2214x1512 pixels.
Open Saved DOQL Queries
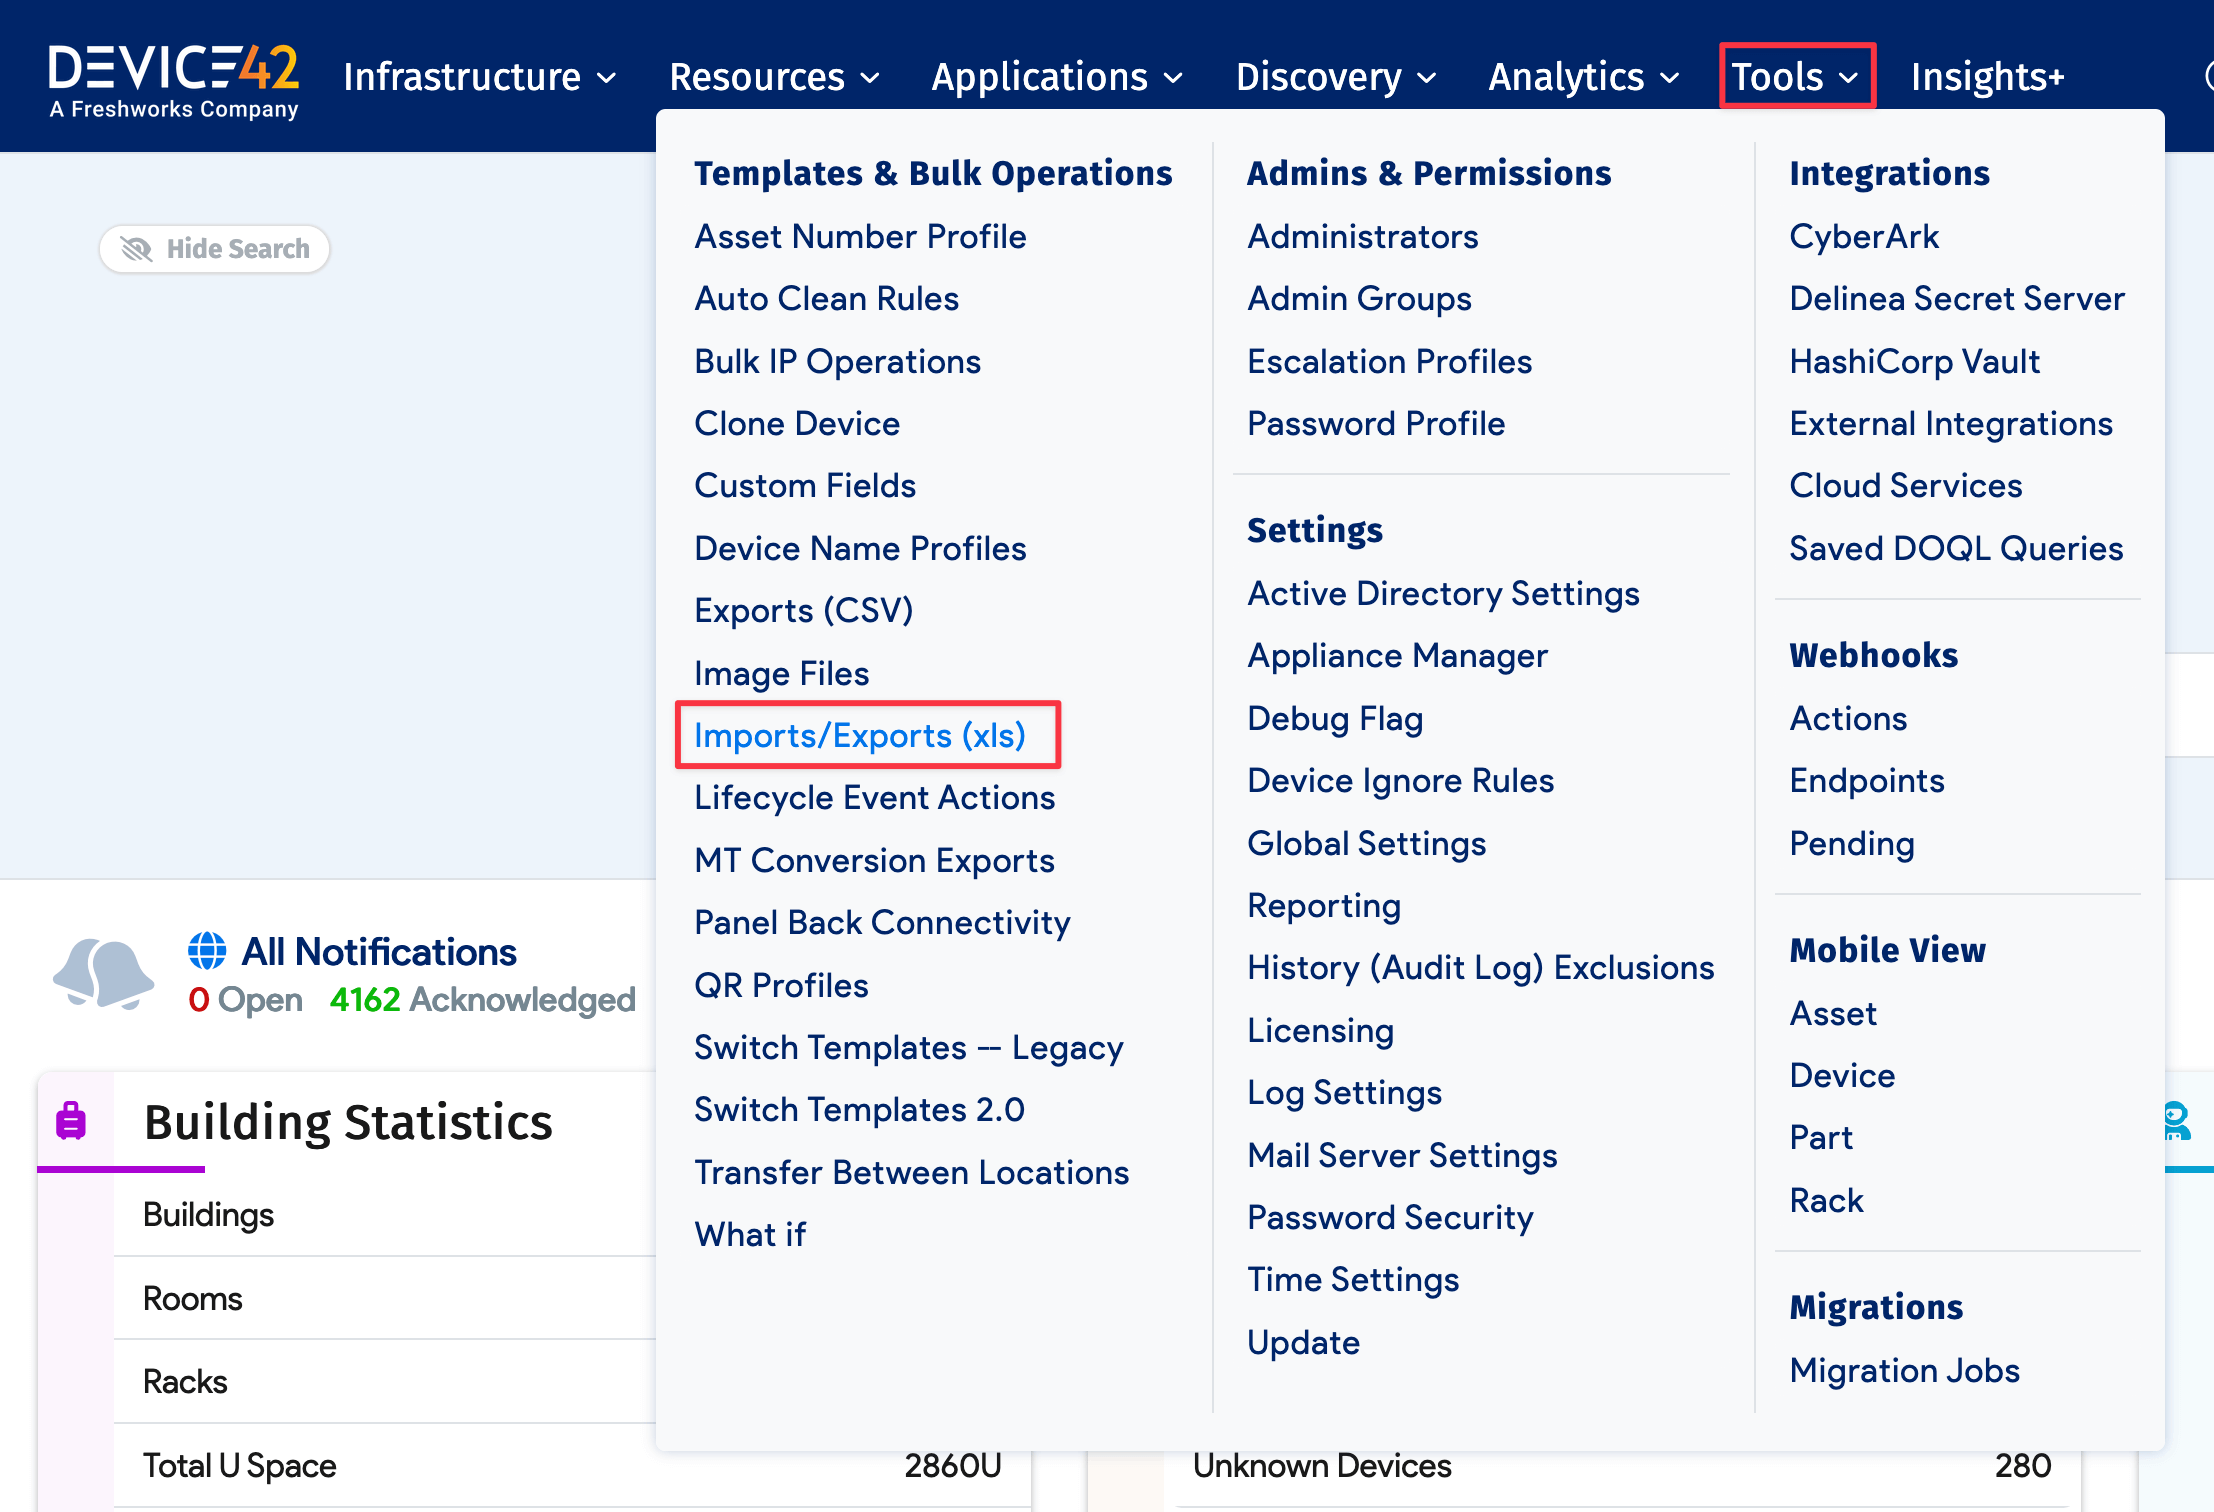[1955, 549]
